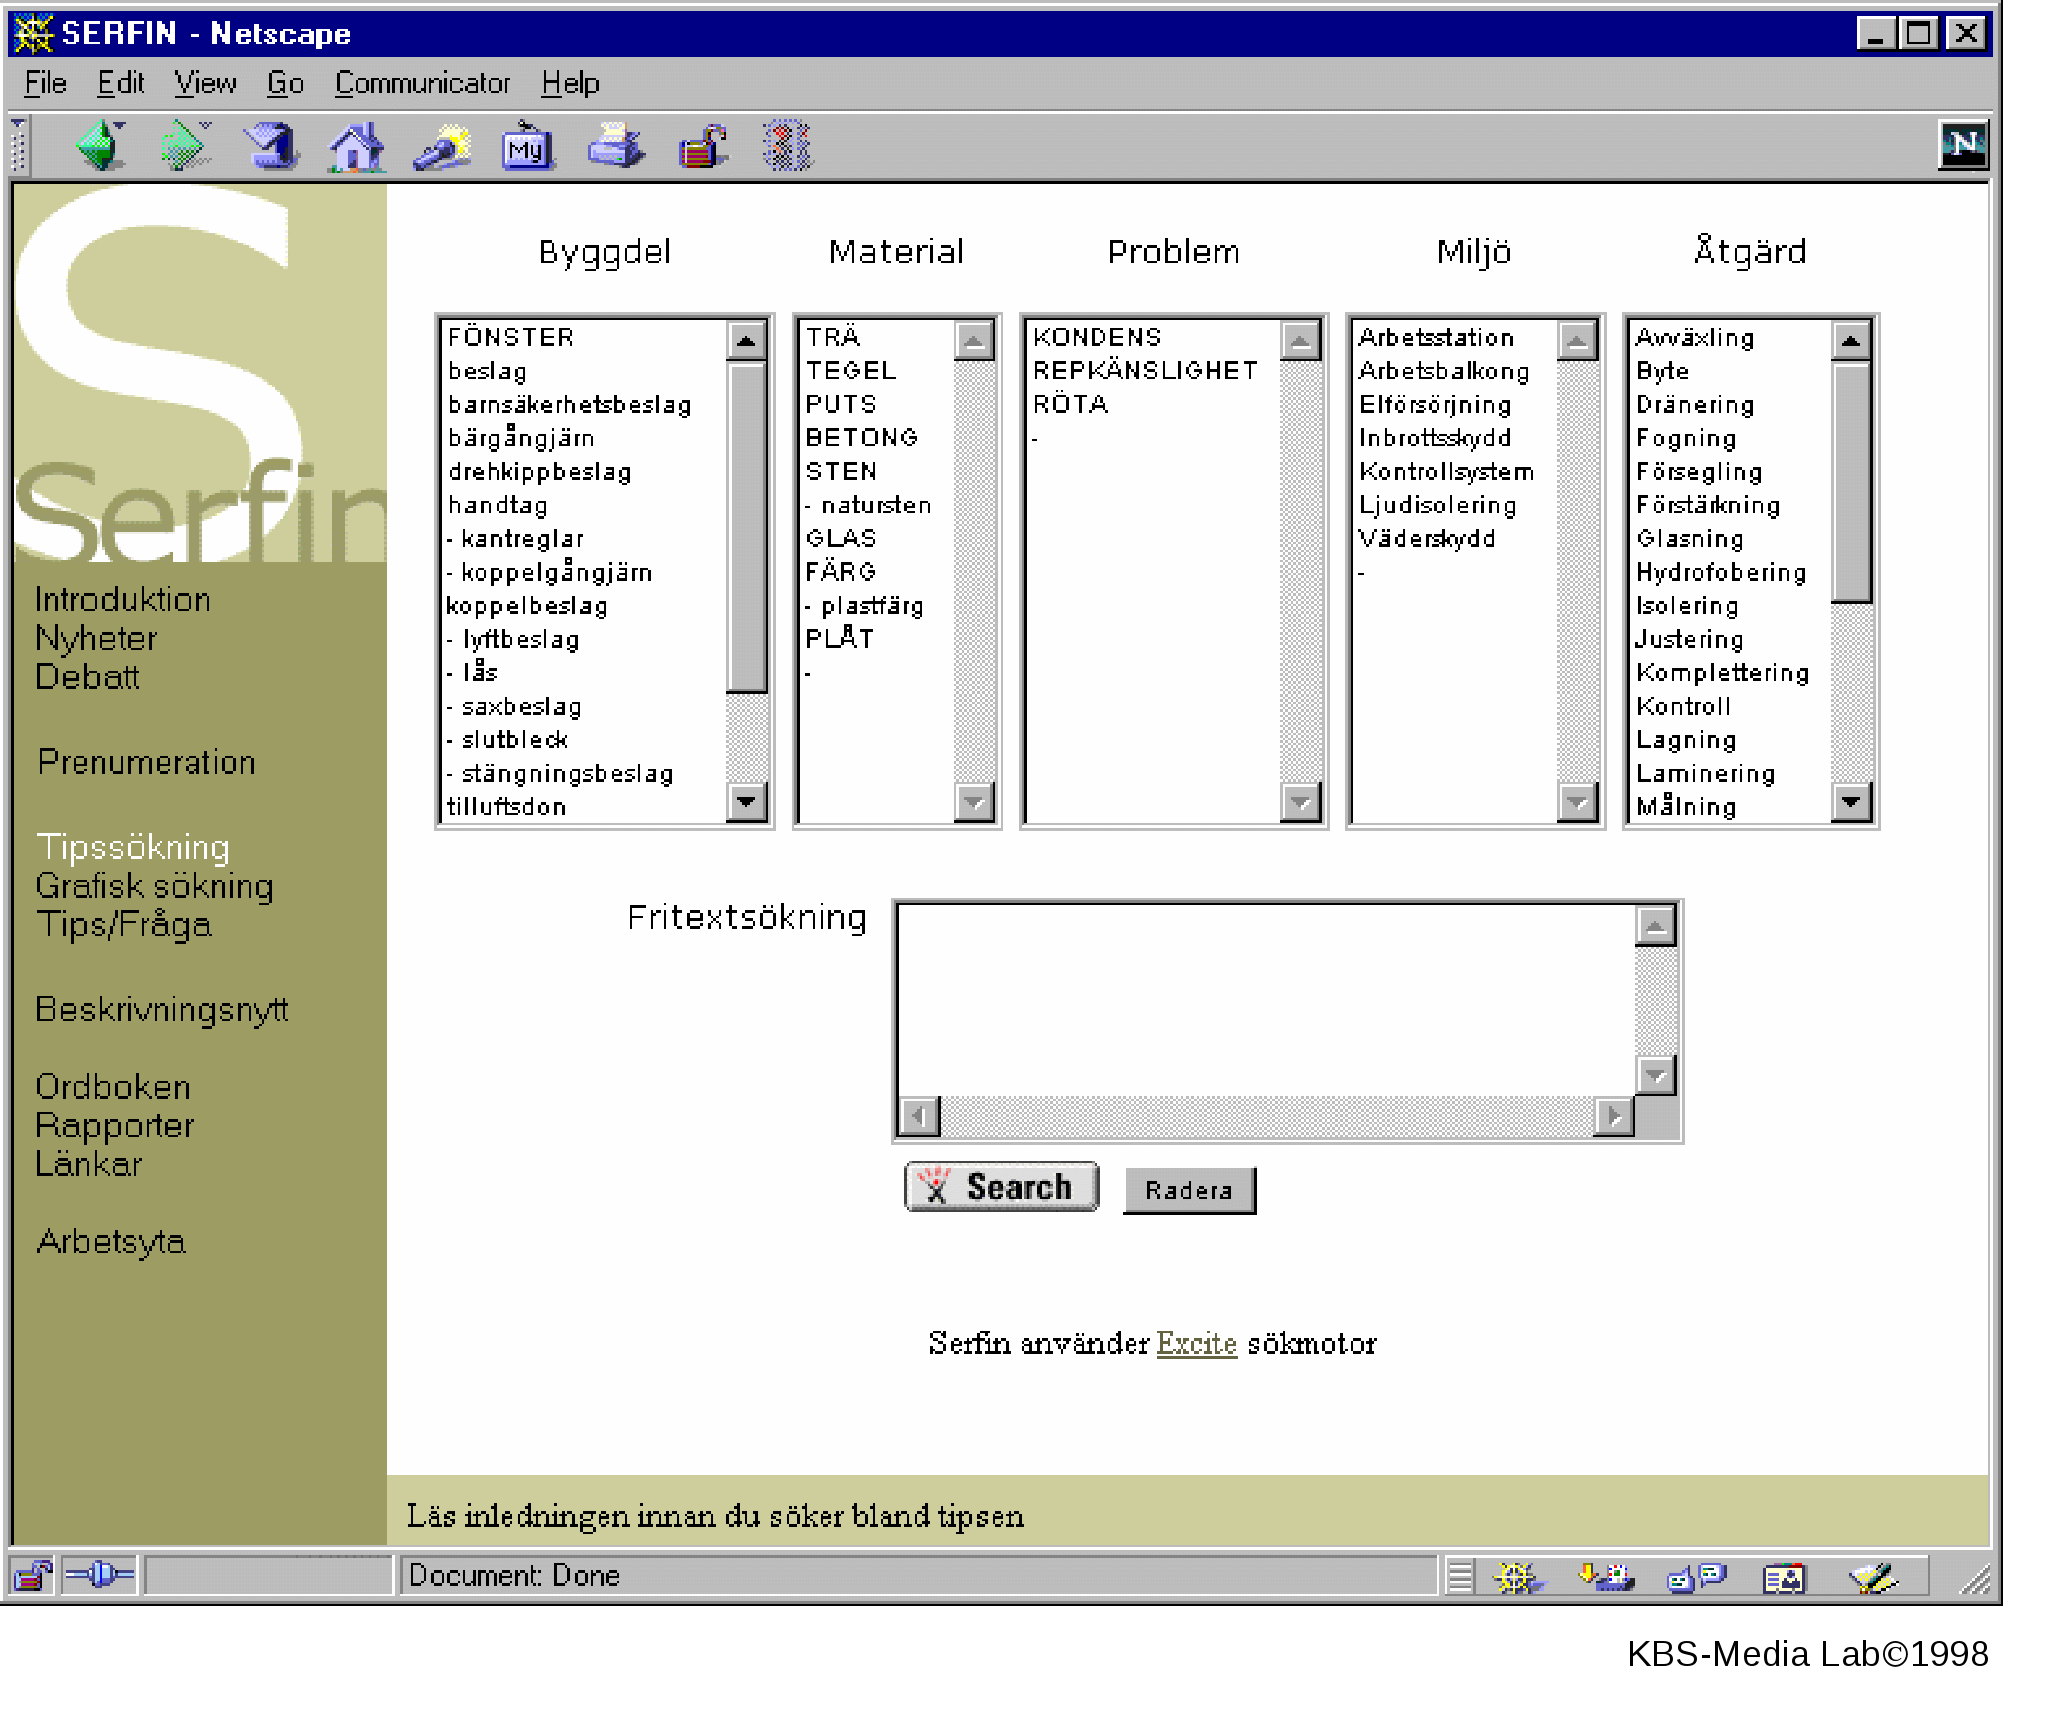Open Composer icon in component bar

1872,1578
